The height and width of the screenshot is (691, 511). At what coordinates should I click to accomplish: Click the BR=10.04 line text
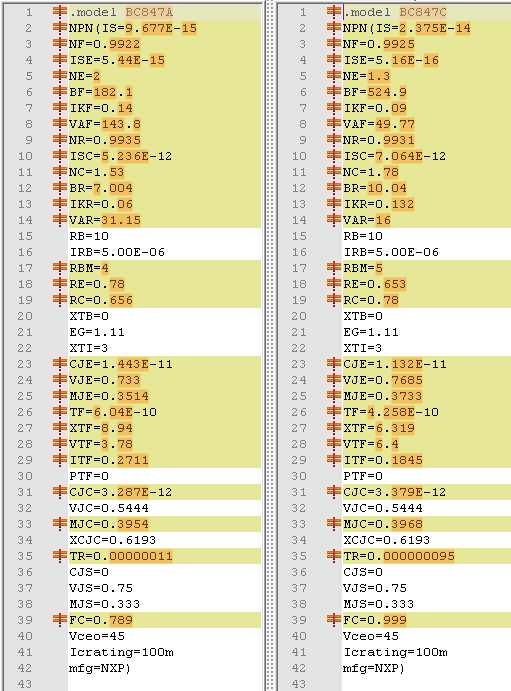[375, 188]
